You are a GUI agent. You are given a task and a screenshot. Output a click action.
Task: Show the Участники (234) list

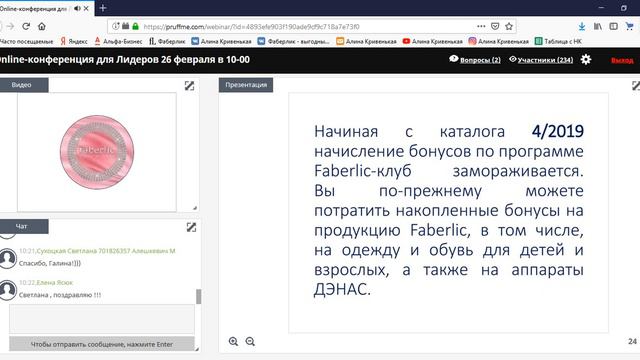coord(541,60)
